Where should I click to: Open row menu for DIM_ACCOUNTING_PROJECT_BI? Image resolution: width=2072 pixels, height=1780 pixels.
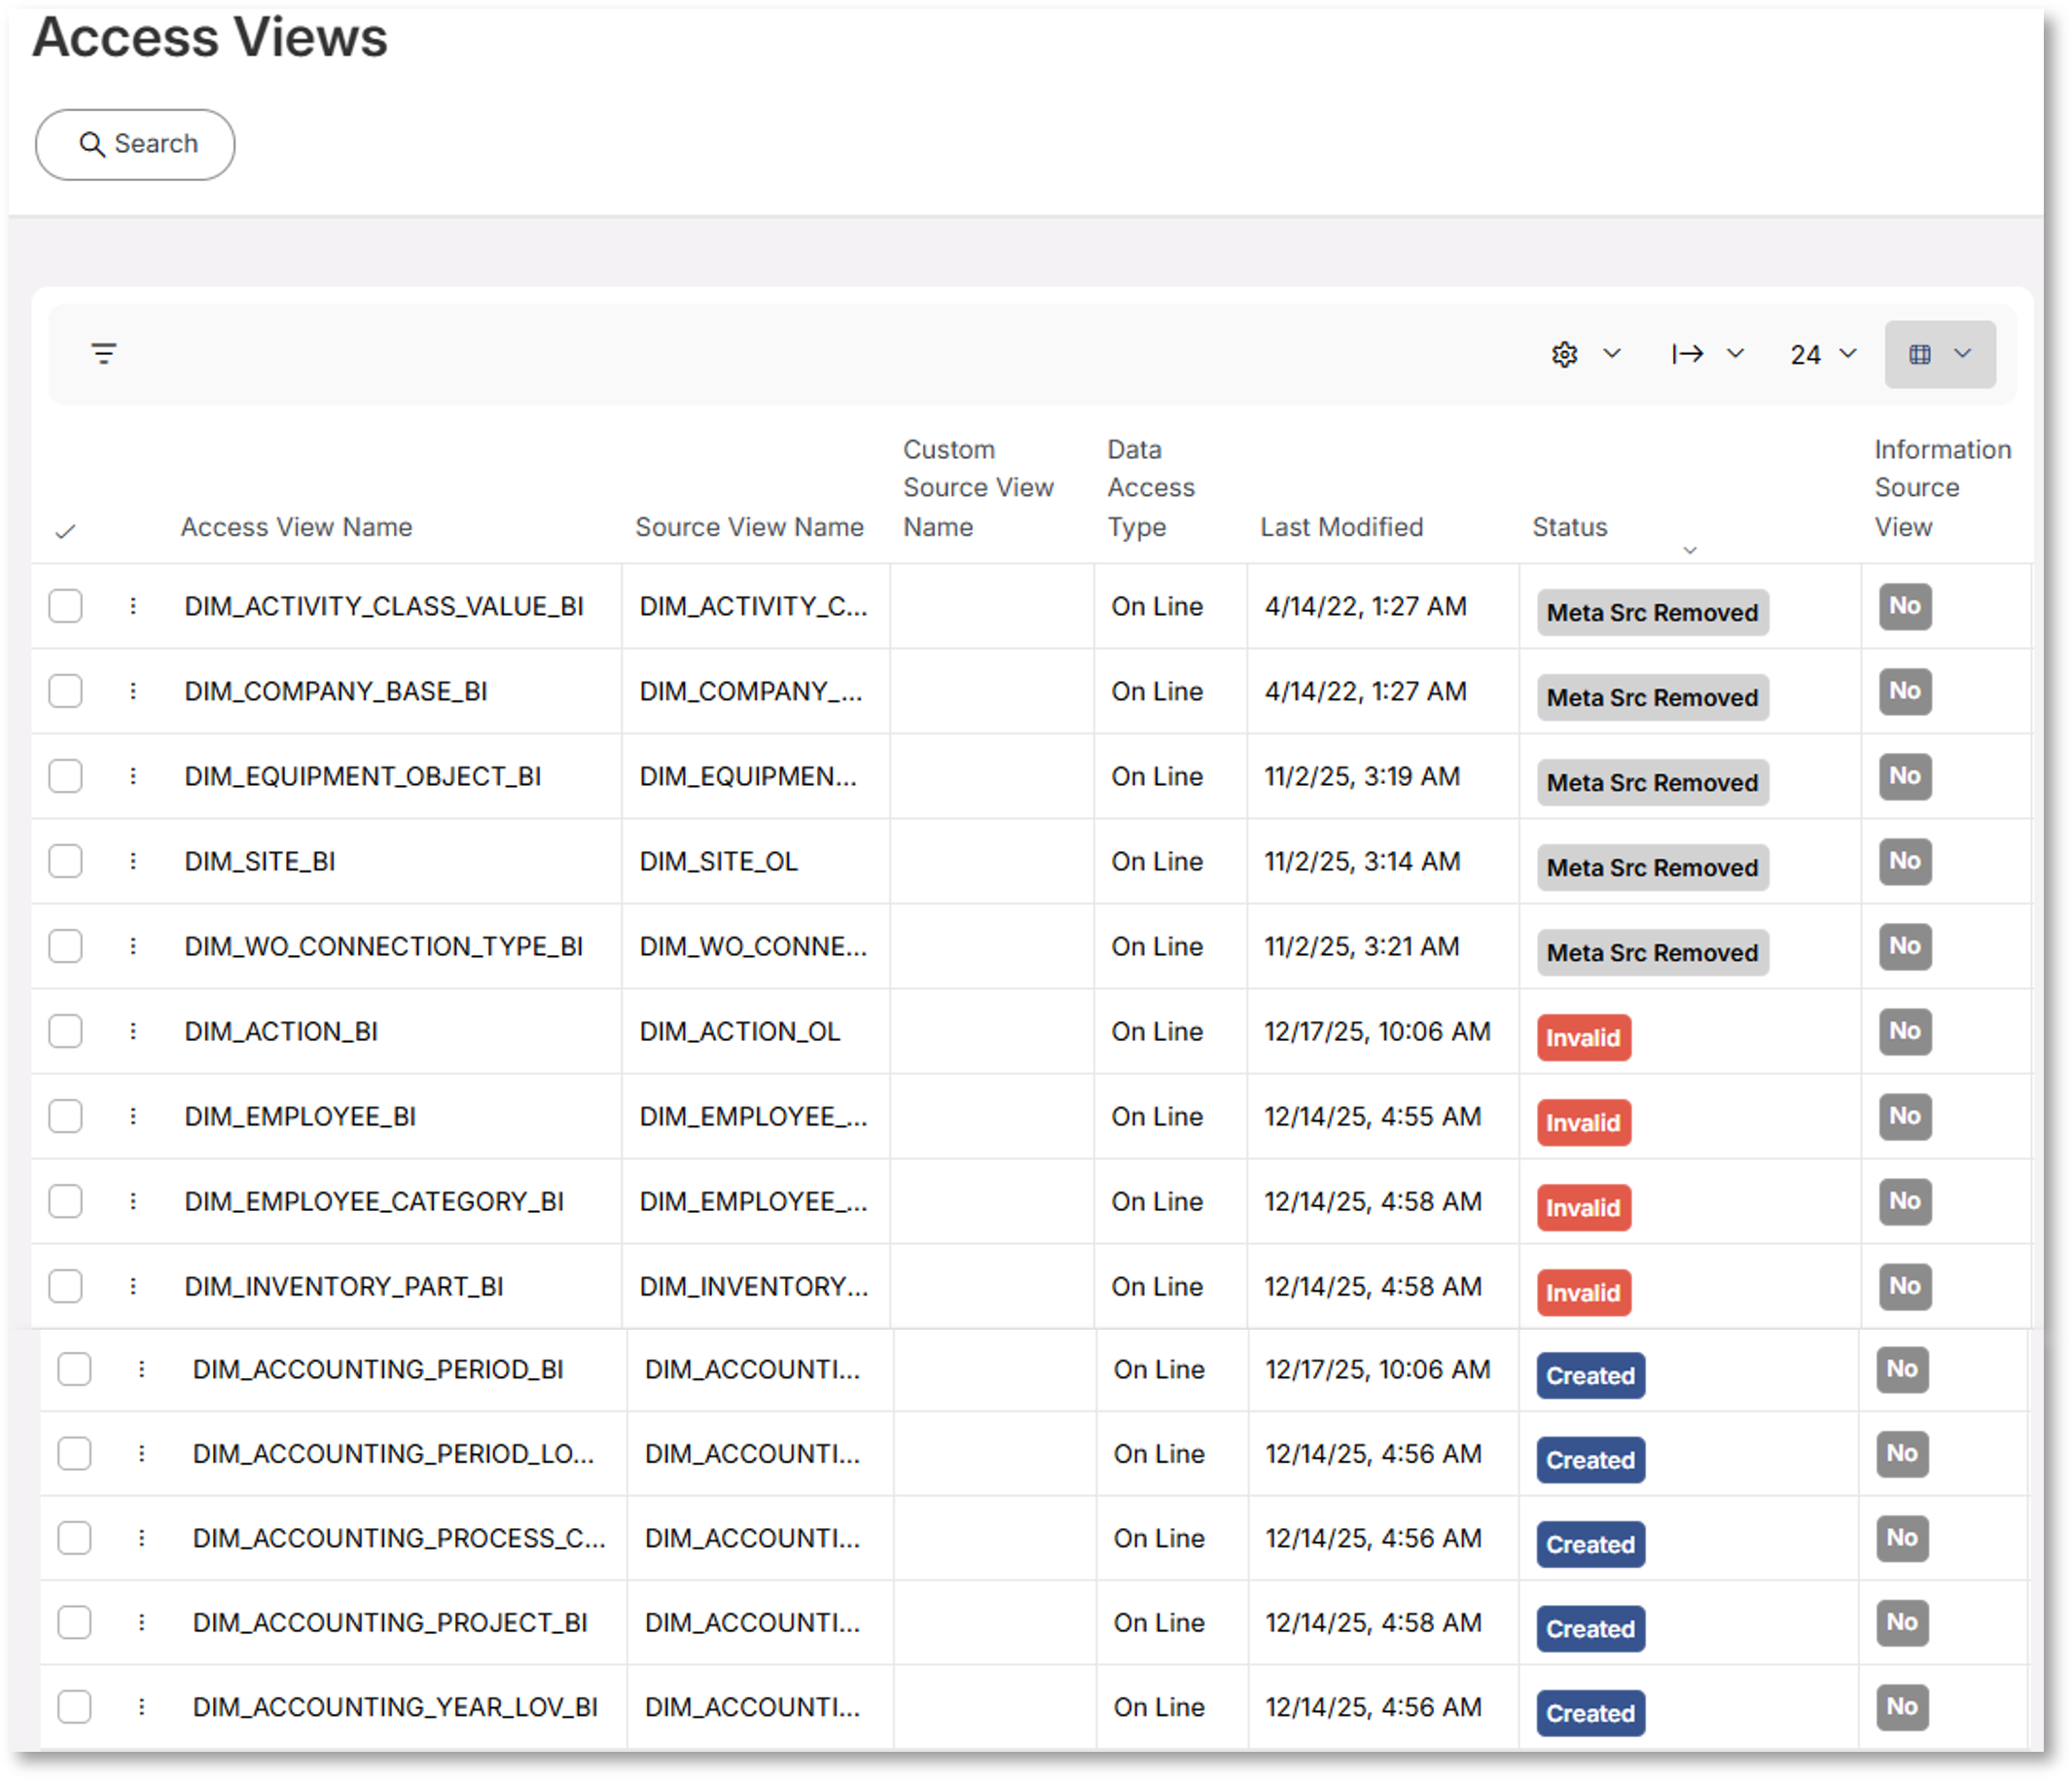pos(142,1623)
